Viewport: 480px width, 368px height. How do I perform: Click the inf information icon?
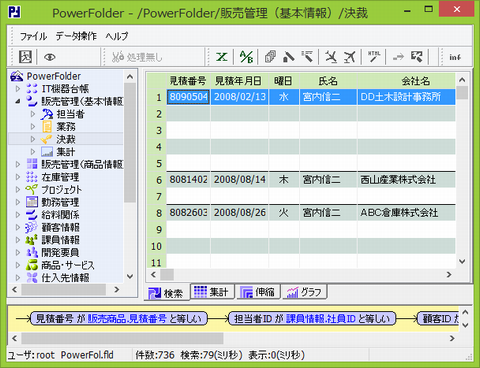tap(455, 57)
